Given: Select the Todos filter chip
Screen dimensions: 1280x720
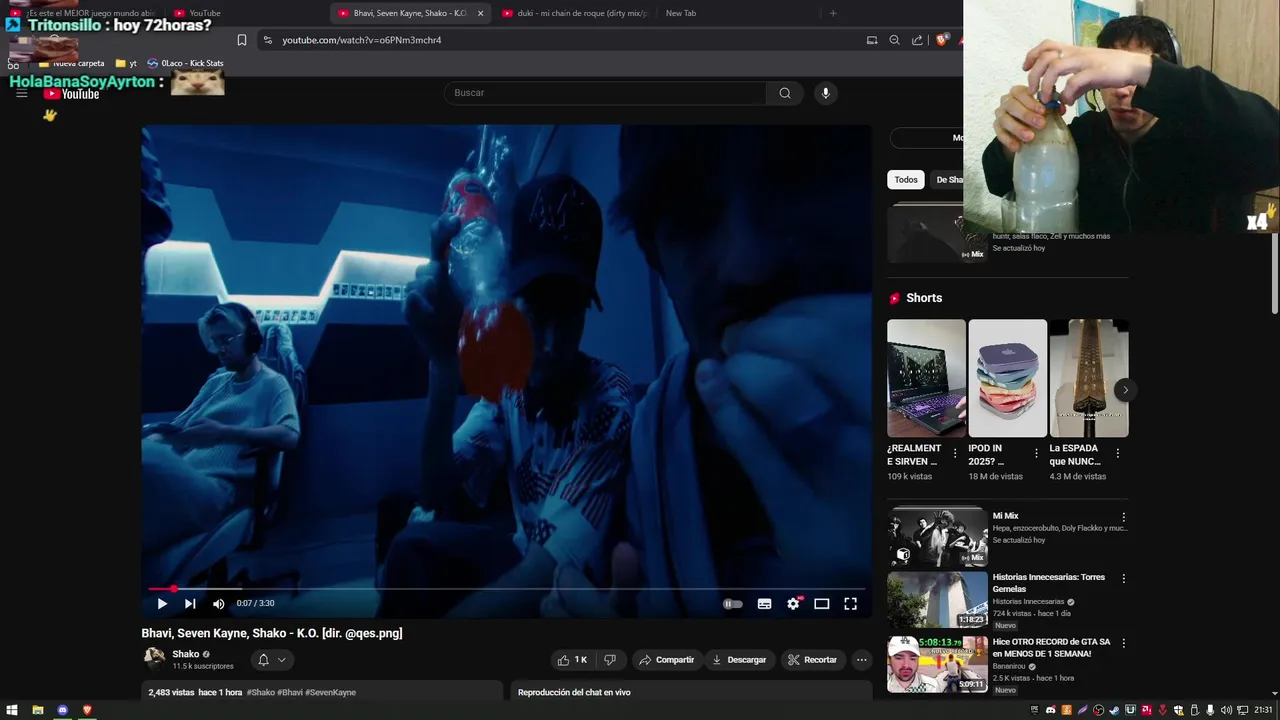Looking at the screenshot, I should click(x=906, y=180).
